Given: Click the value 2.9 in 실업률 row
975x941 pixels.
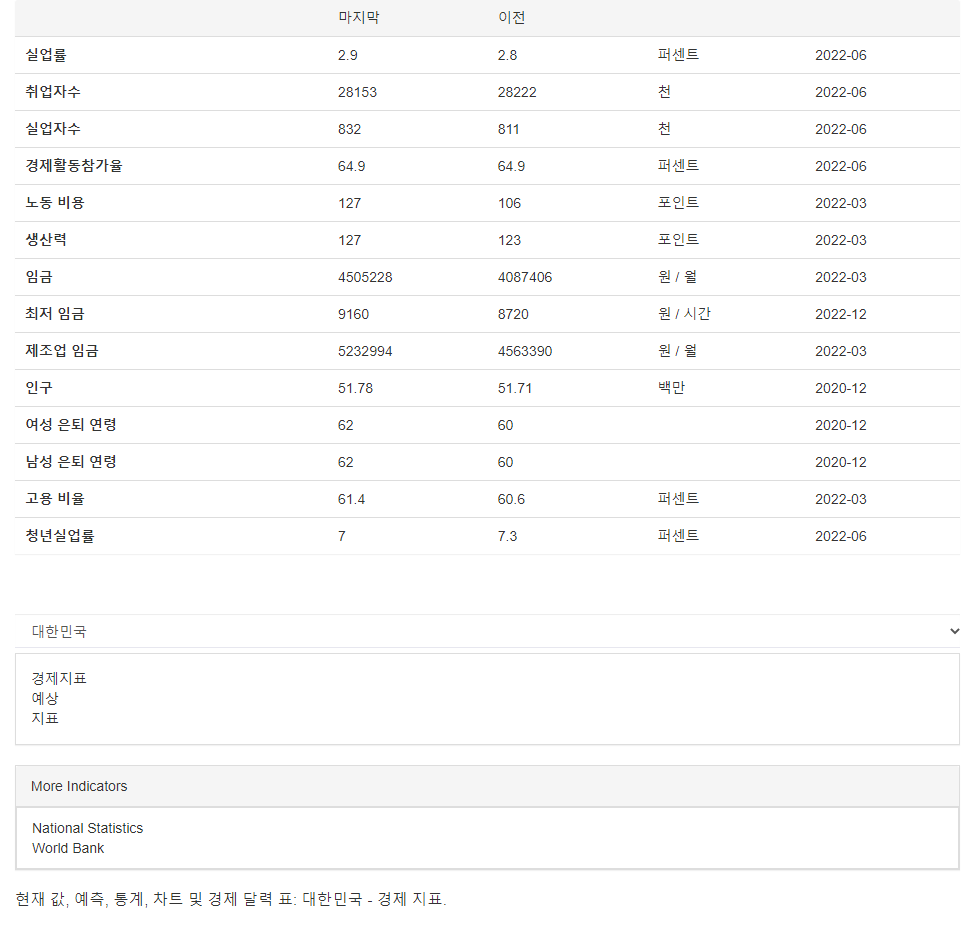Looking at the screenshot, I should click(x=348, y=55).
